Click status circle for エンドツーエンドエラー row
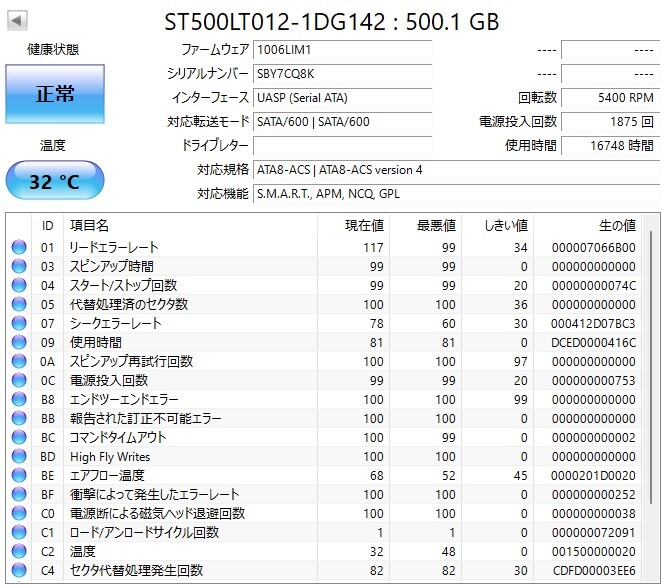The image size is (664, 586). [x=19, y=399]
